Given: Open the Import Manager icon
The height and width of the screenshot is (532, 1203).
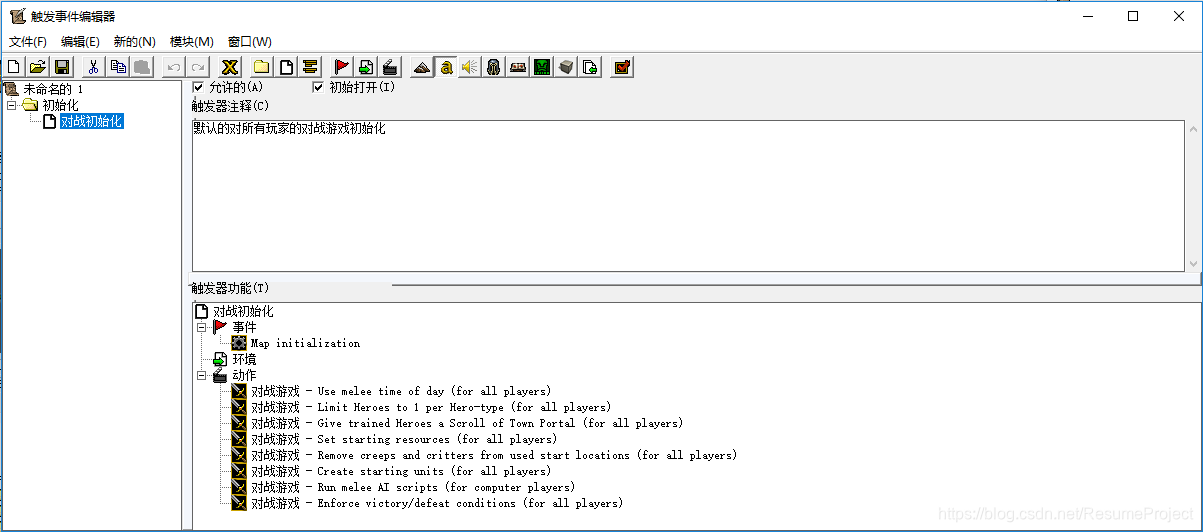Looking at the screenshot, I should click(x=590, y=67).
